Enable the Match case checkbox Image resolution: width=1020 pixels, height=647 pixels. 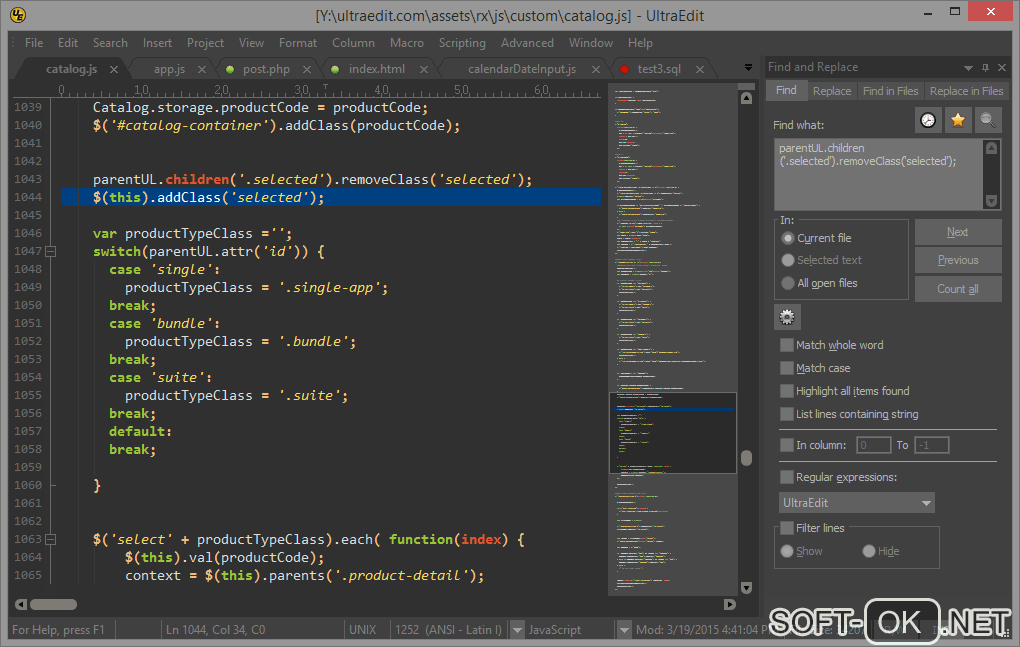pyautogui.click(x=787, y=368)
